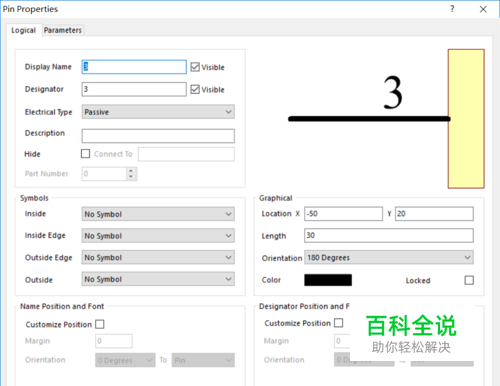The height and width of the screenshot is (386, 500).
Task: Click the Designator Margin field
Action: pyautogui.click(x=342, y=341)
